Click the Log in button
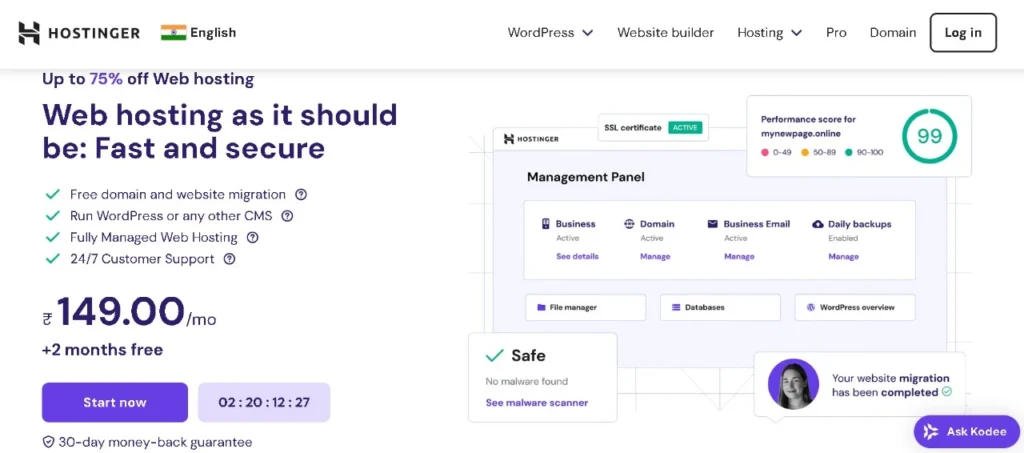 pyautogui.click(x=962, y=33)
